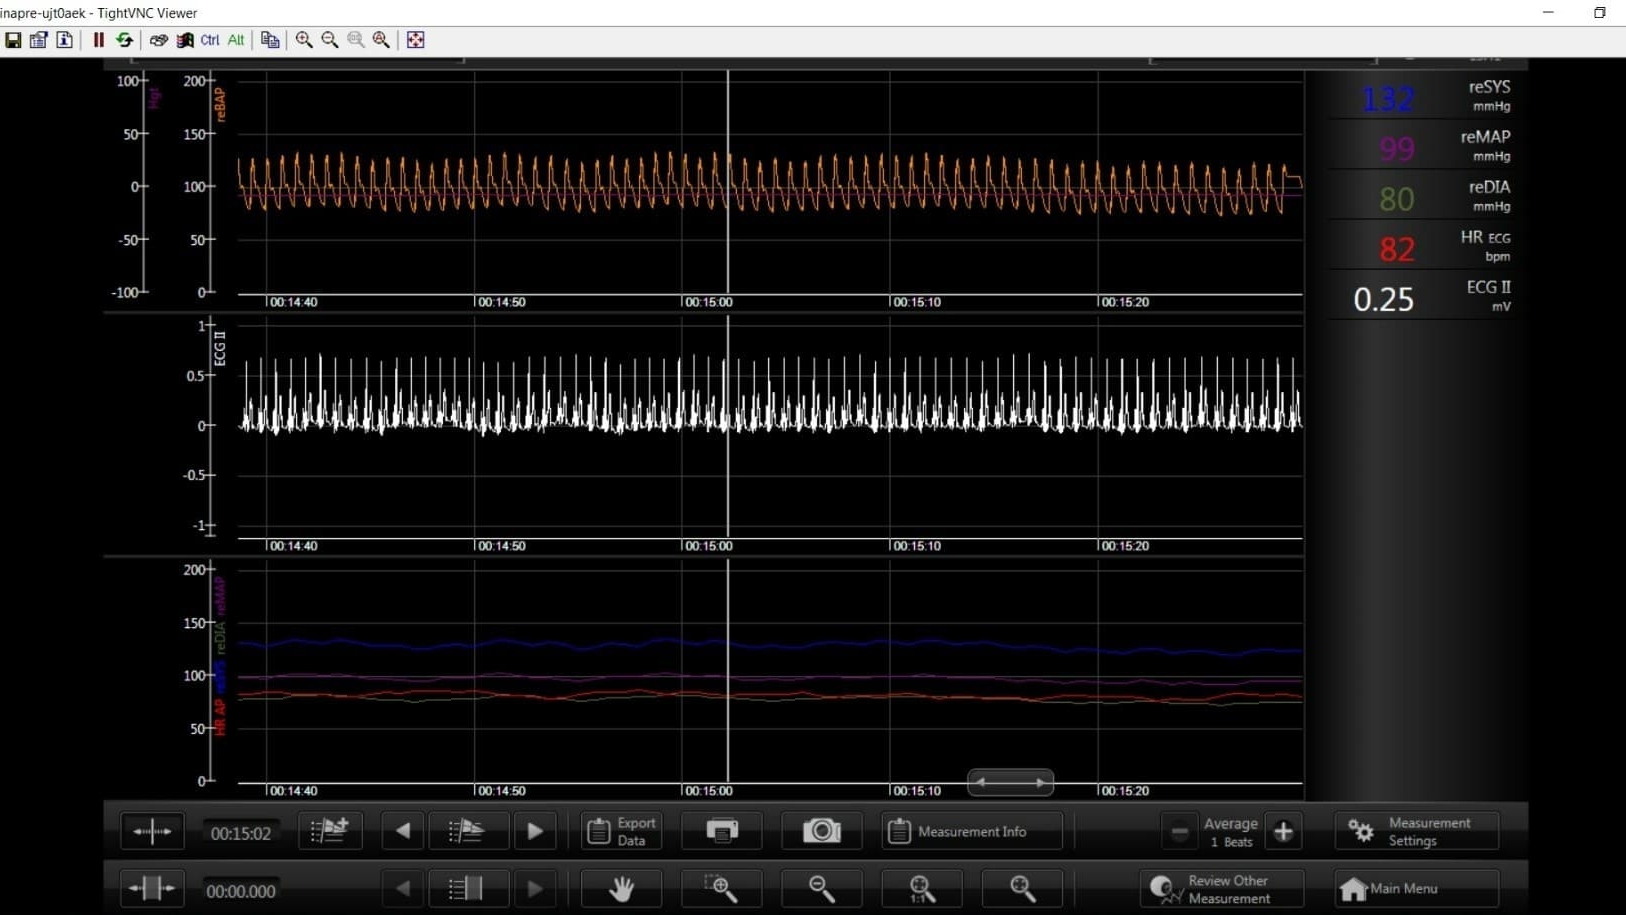Click the 00:15:02 time field
The width and height of the screenshot is (1626, 915).
240,831
